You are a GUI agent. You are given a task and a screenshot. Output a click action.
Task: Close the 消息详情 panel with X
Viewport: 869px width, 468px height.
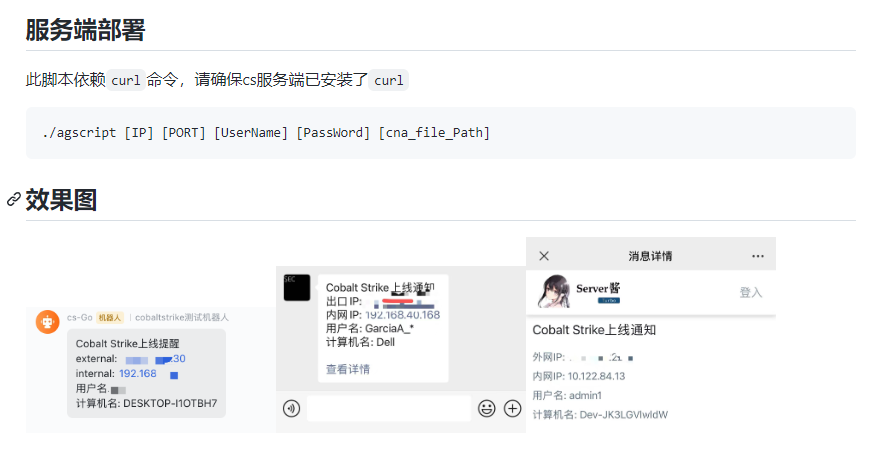(544, 256)
